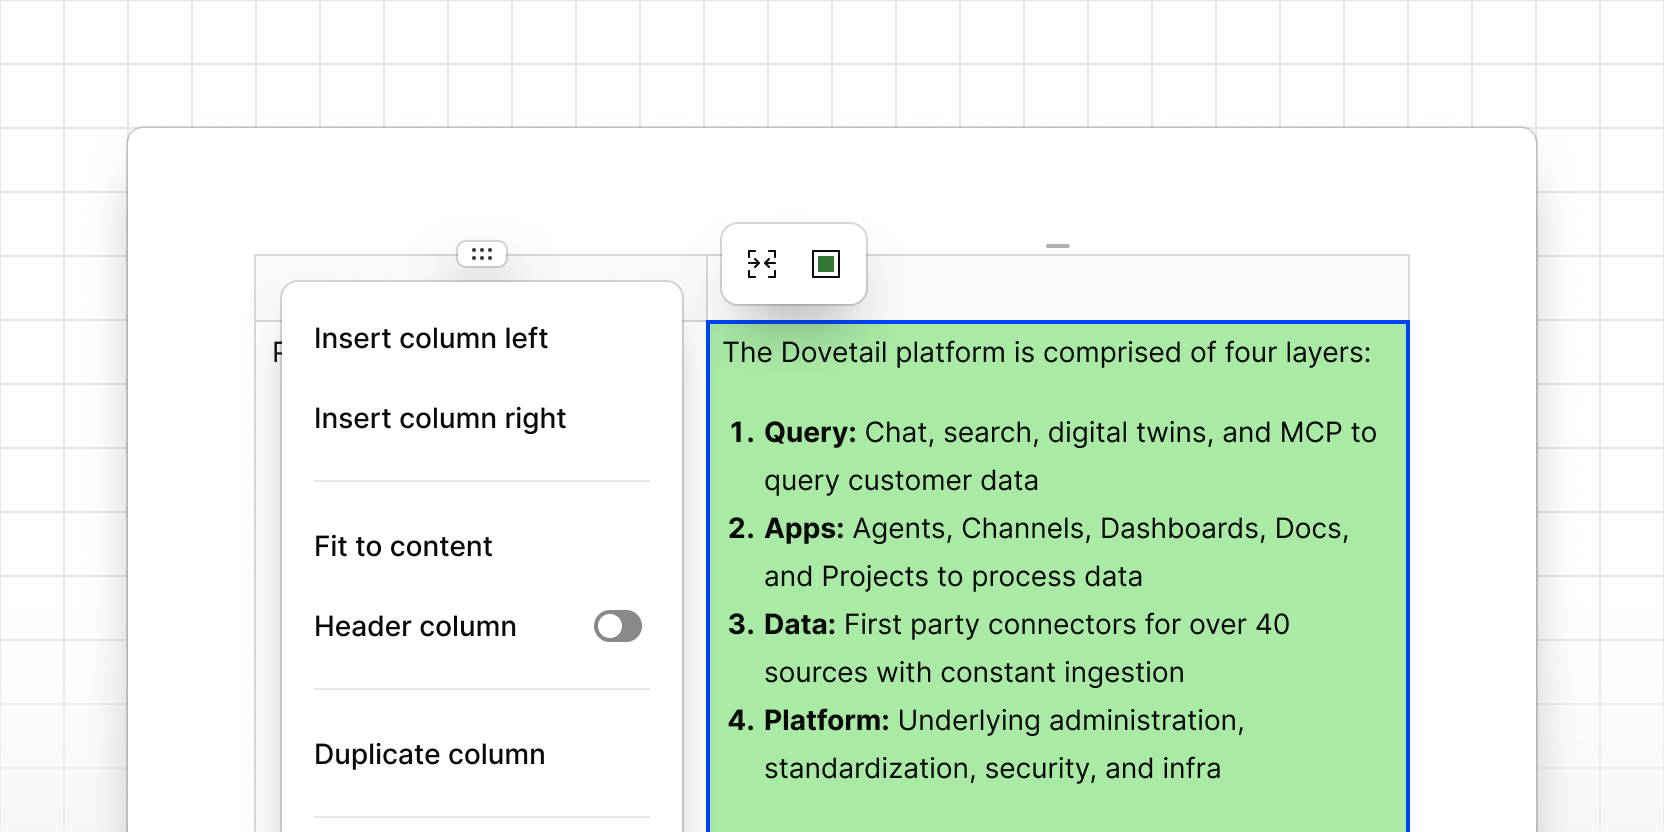Click the column drag handle dots
This screenshot has height=832, width=1664.
click(x=482, y=254)
